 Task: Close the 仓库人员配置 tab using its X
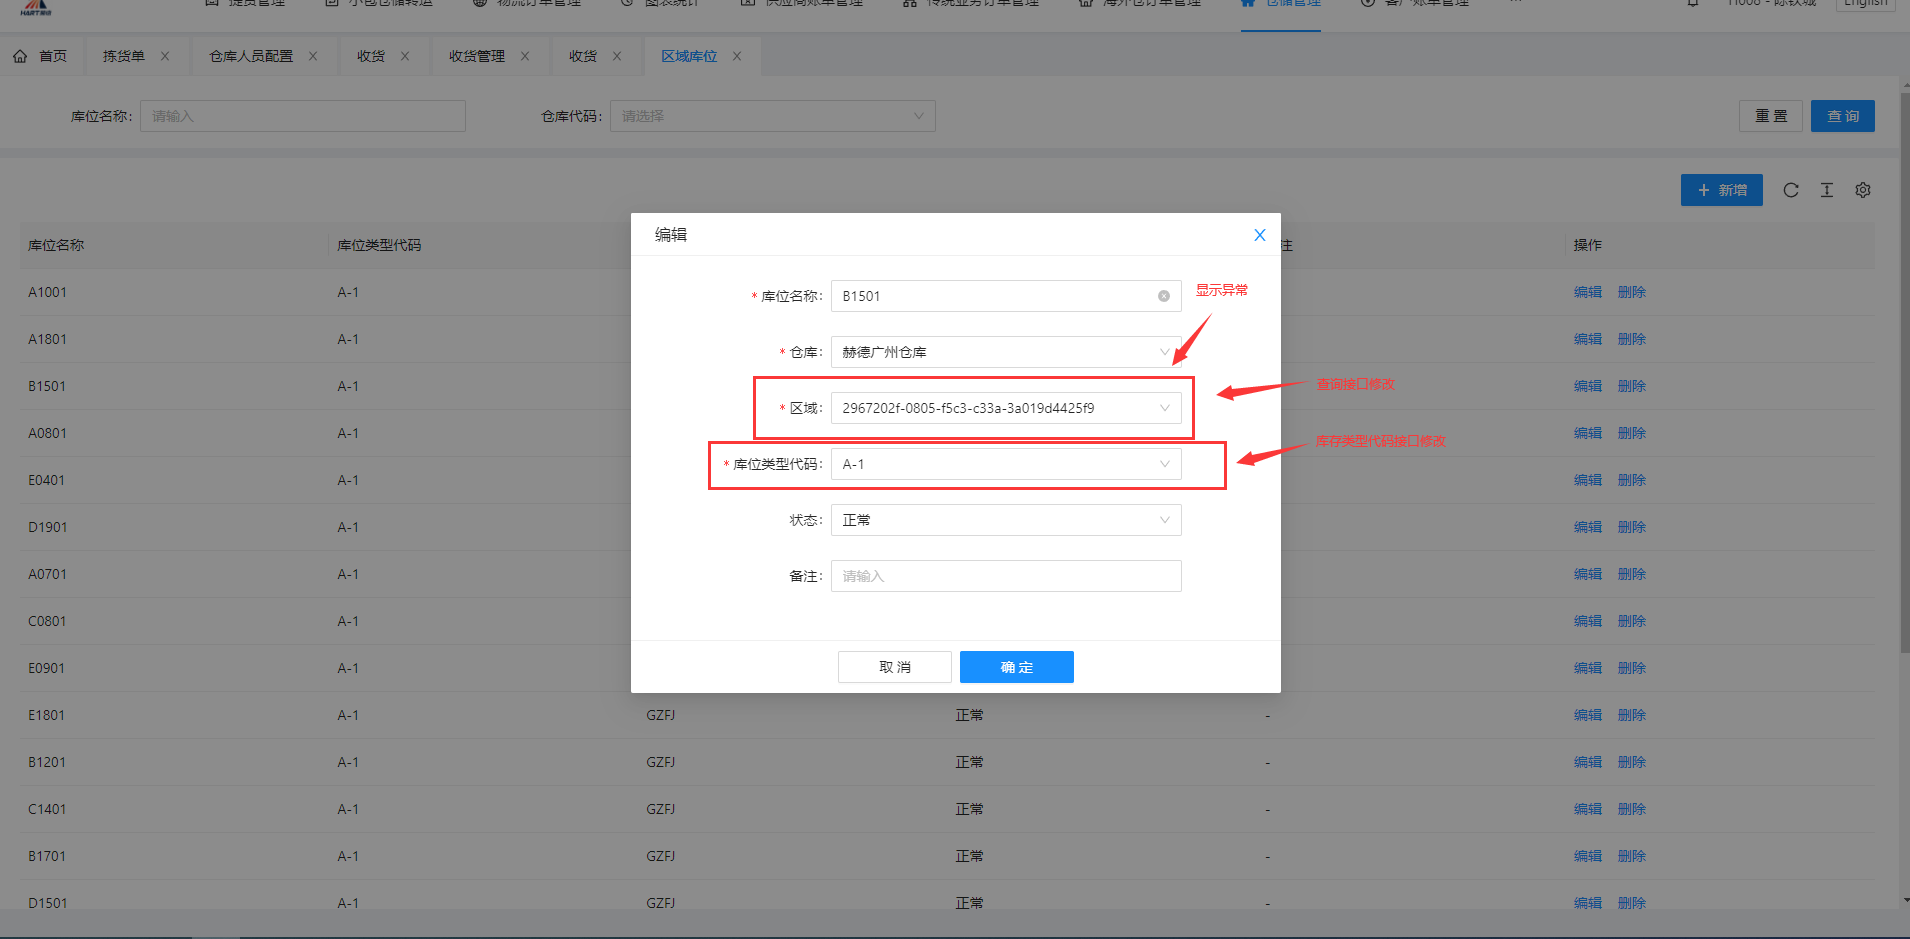[313, 56]
